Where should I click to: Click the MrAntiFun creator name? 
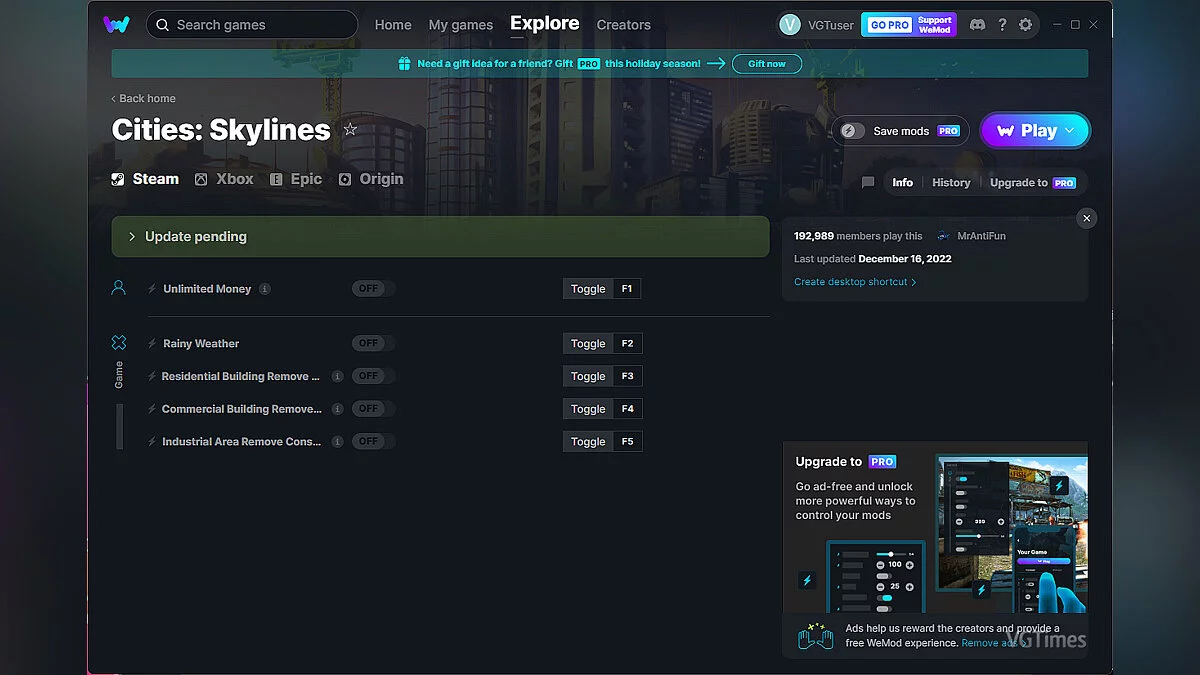click(x=980, y=236)
